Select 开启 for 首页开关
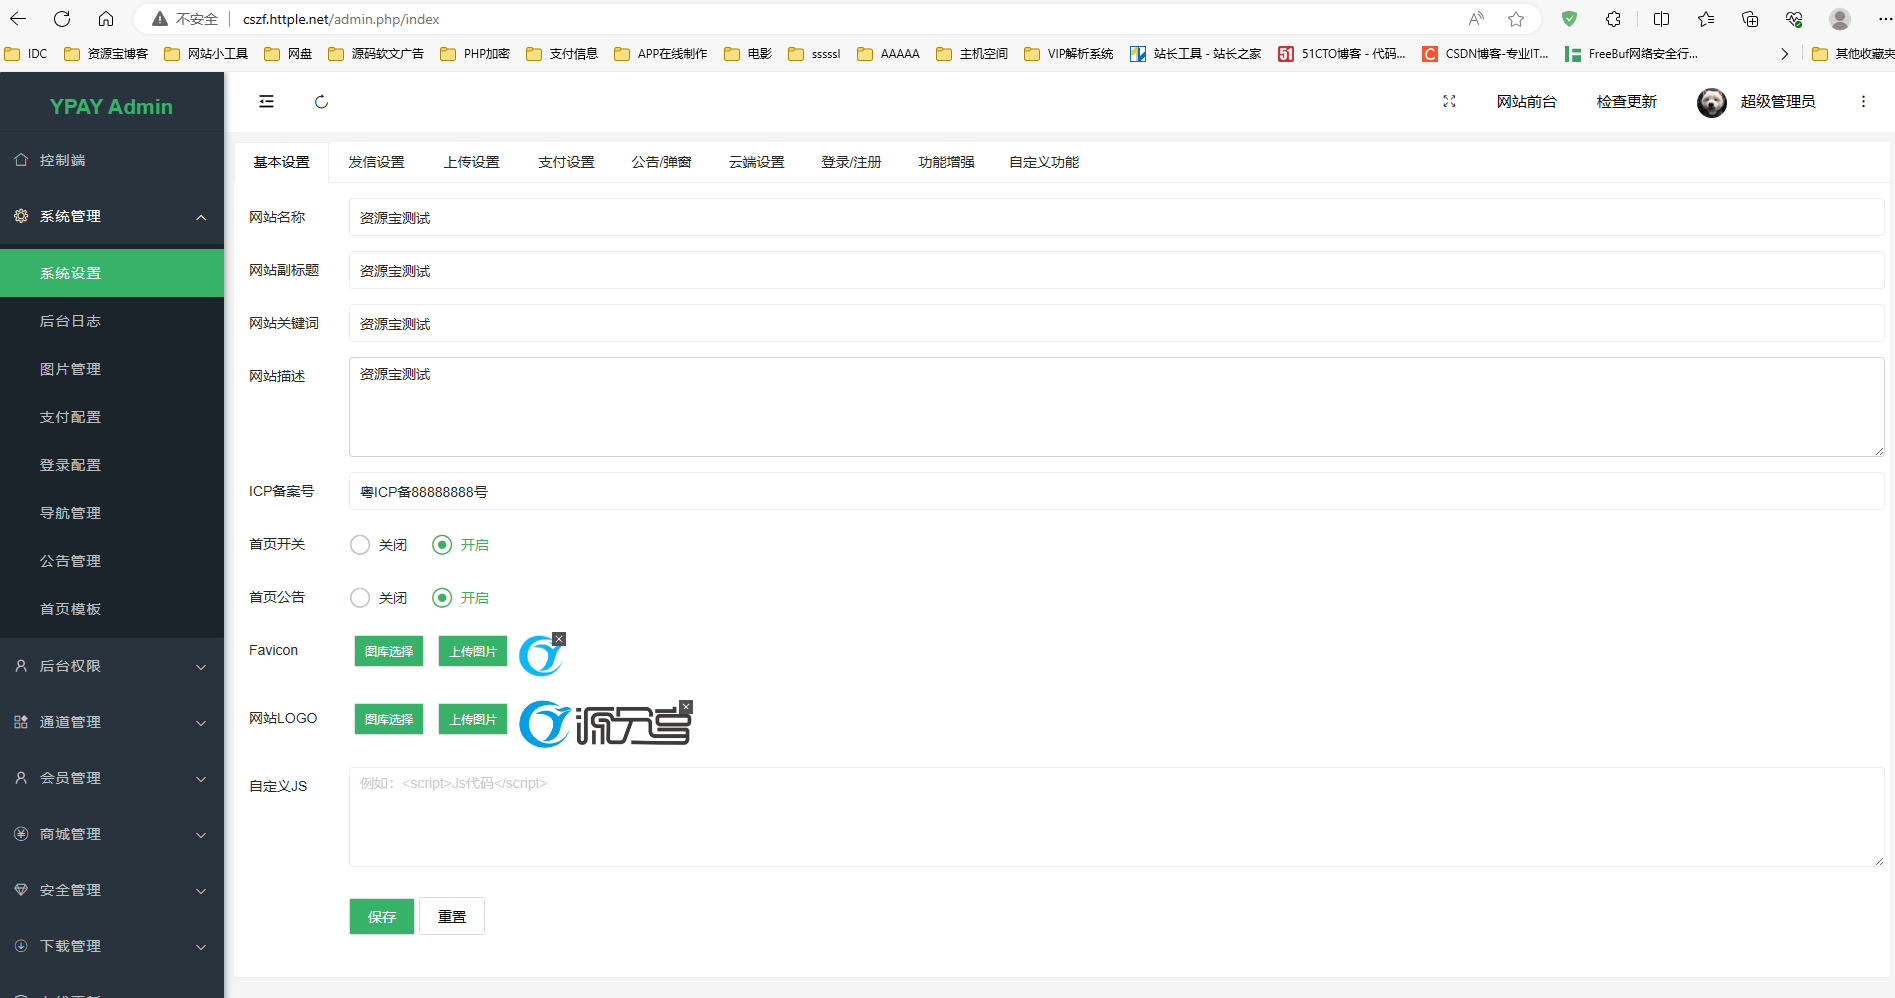Viewport: 1895px width, 998px height. tap(442, 545)
